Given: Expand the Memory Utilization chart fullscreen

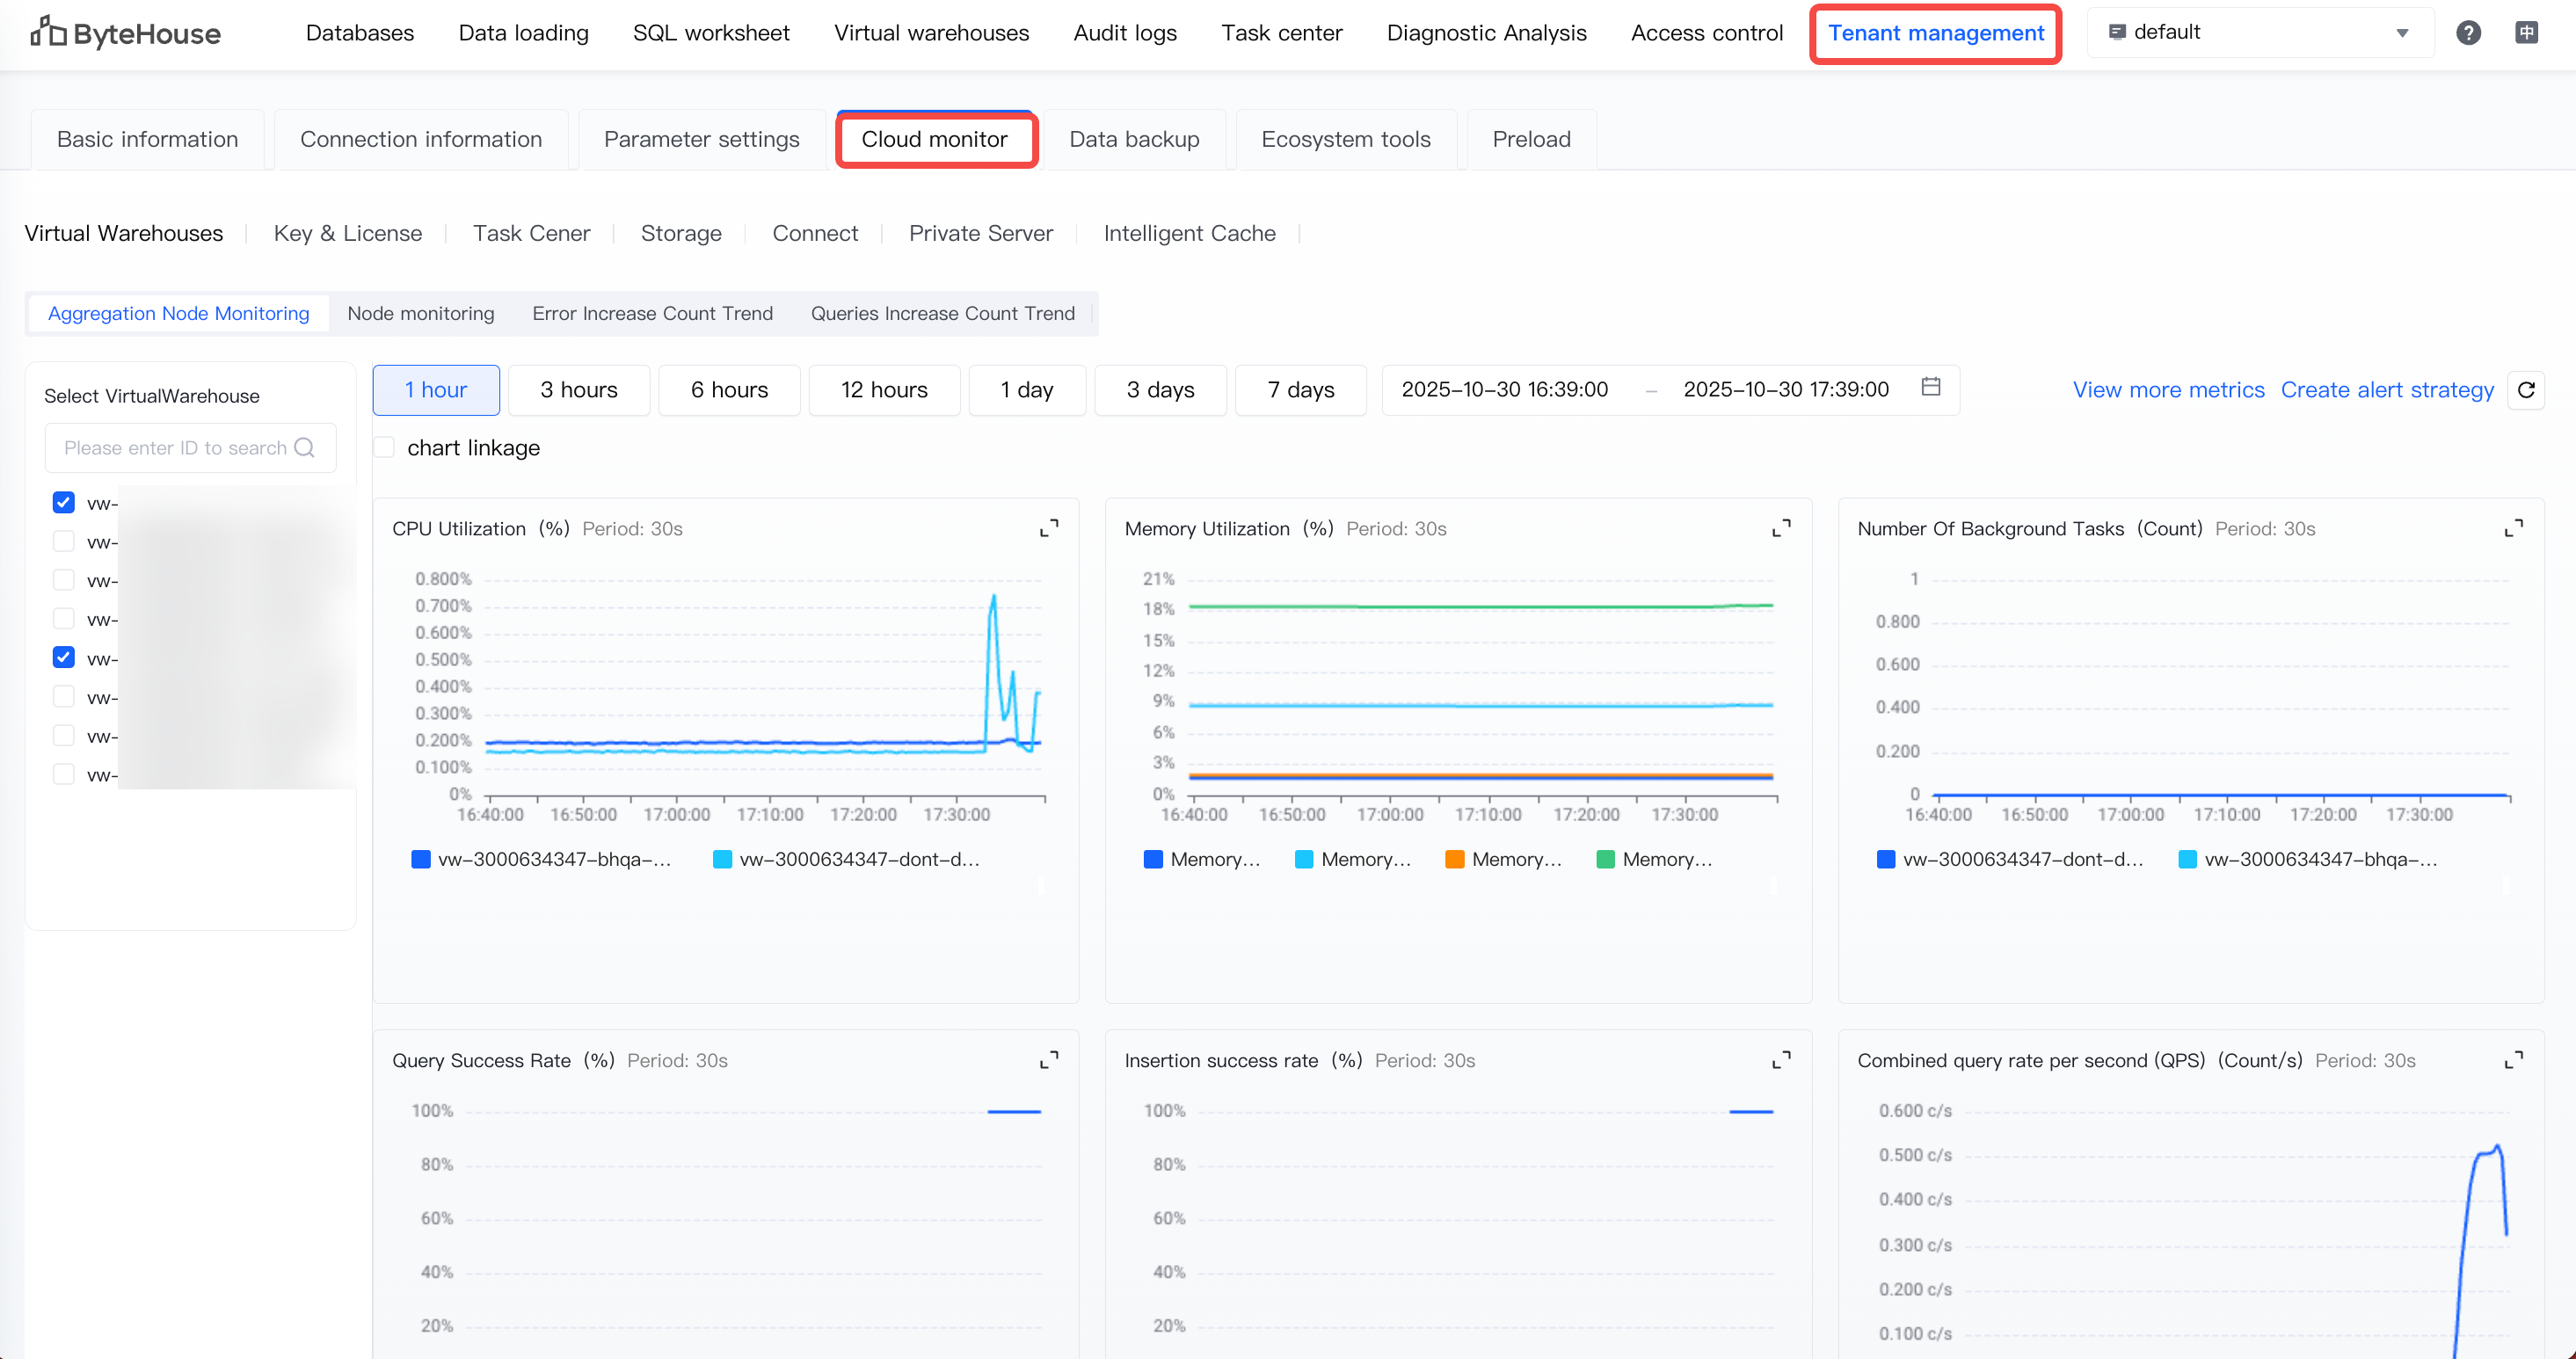Looking at the screenshot, I should pyautogui.click(x=1781, y=528).
